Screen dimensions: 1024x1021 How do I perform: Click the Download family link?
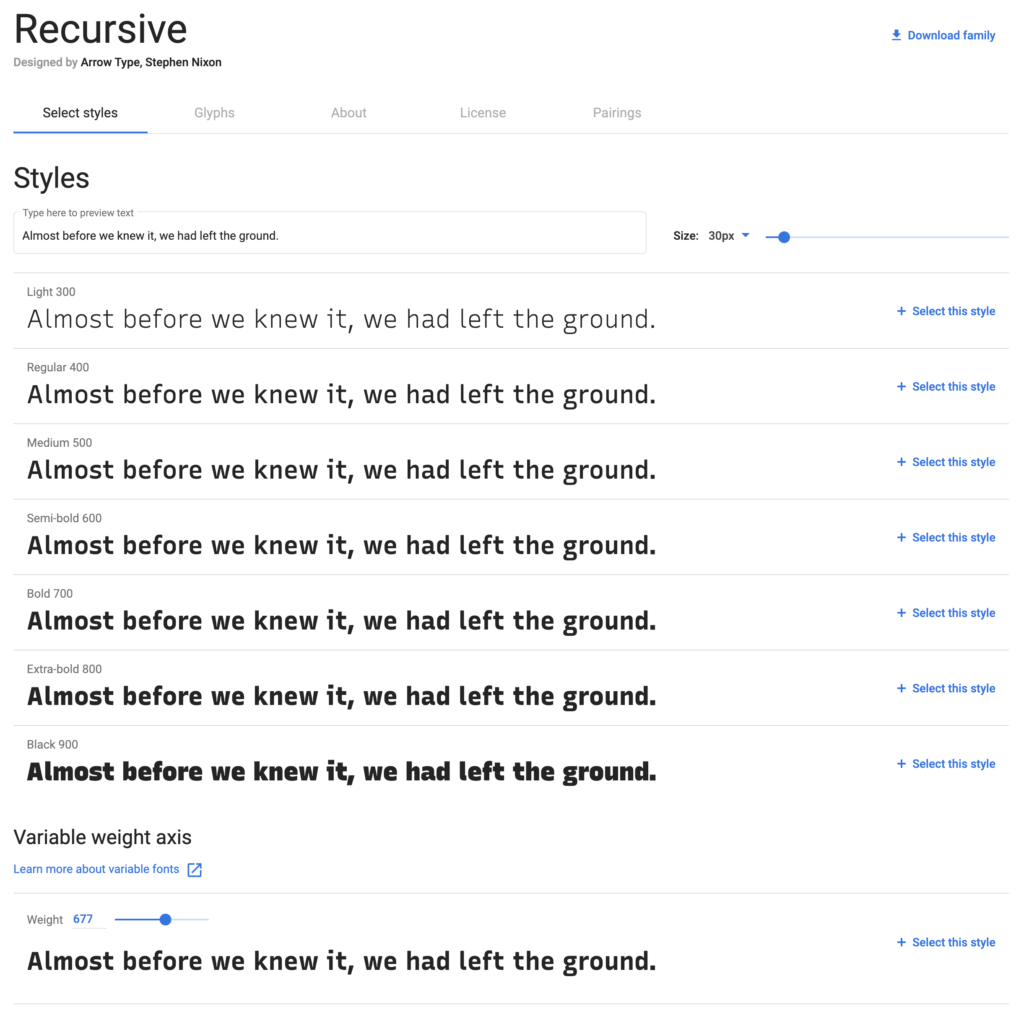tap(951, 35)
